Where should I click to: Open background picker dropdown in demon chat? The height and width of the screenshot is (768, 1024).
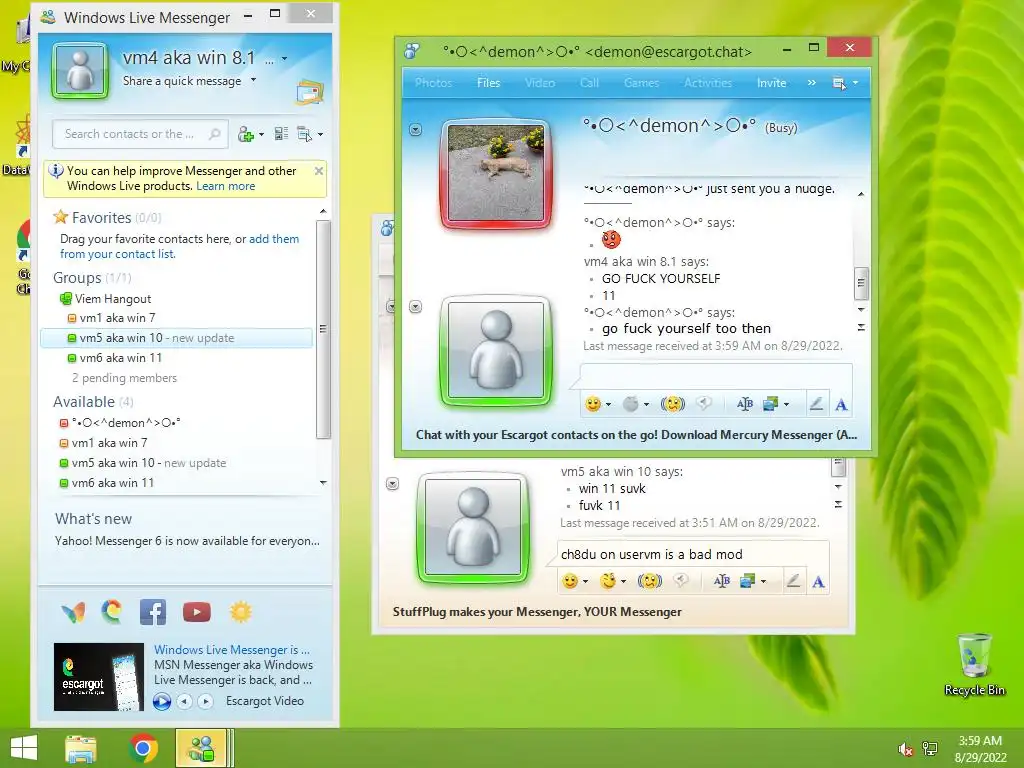[x=786, y=404]
